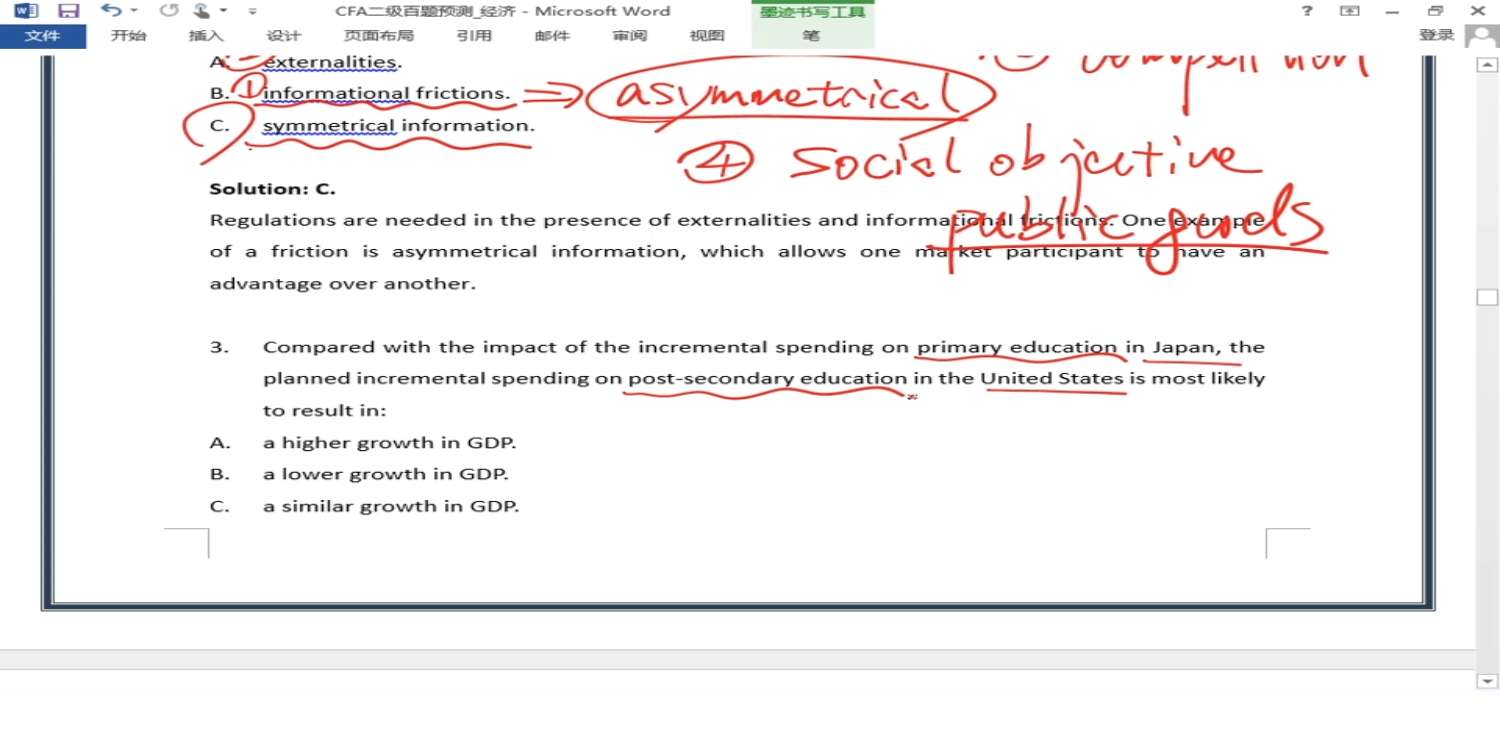This screenshot has height=750, width=1500.
Task: Switch to the 开始 (Home) tab
Action: [128, 36]
